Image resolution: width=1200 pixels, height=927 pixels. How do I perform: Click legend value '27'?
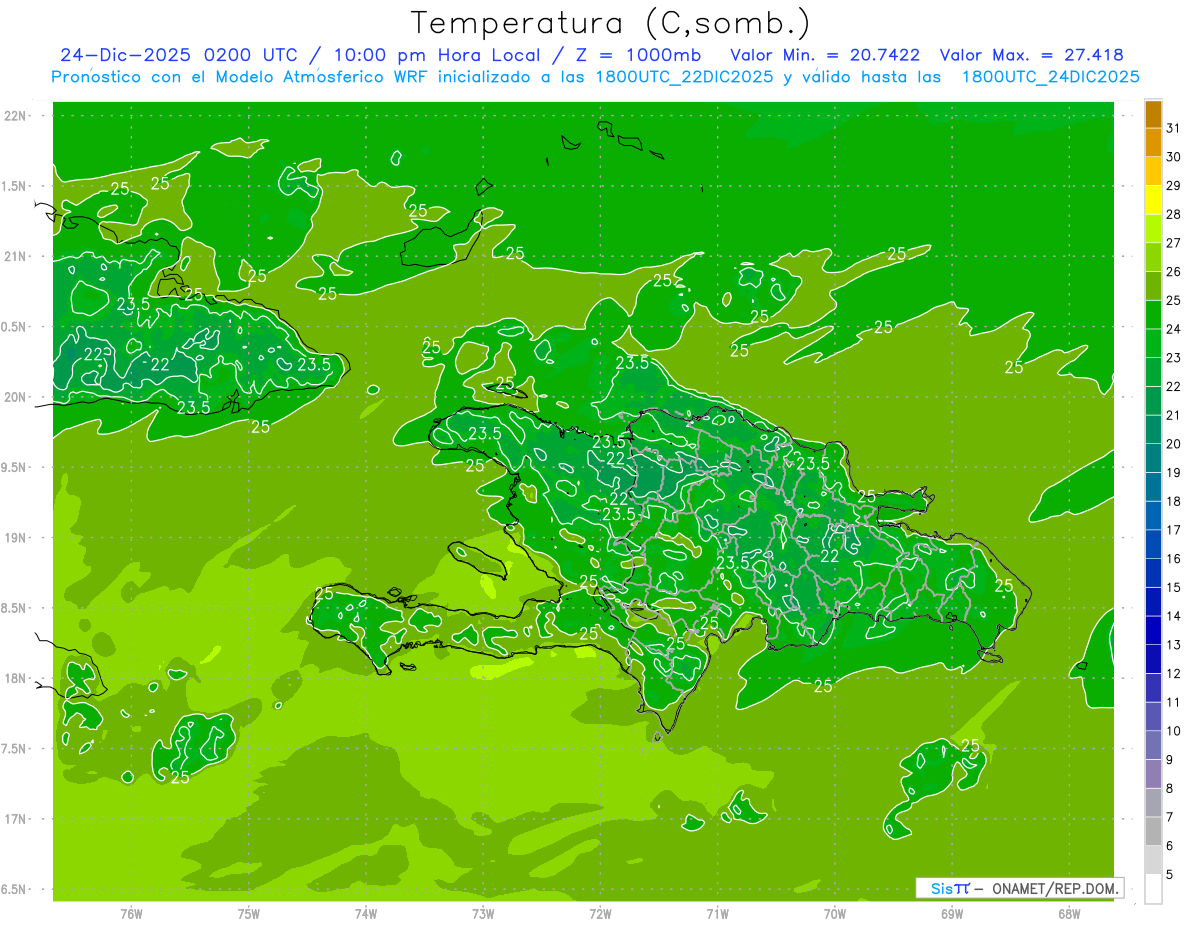point(1173,243)
